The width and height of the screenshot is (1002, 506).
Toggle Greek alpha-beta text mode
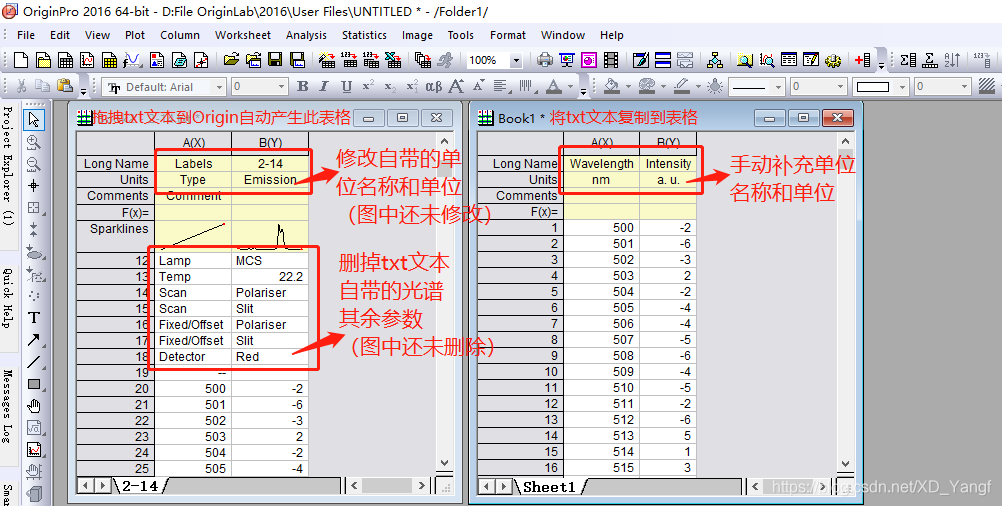click(x=433, y=86)
